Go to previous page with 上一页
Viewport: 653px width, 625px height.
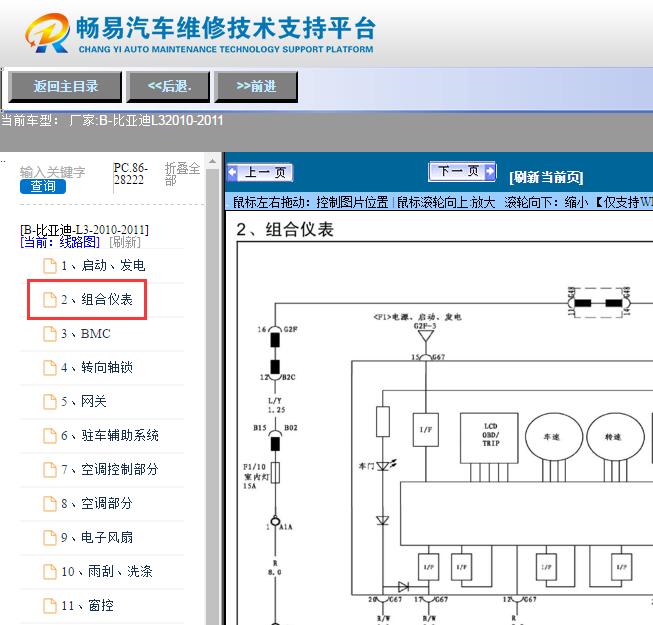260,172
